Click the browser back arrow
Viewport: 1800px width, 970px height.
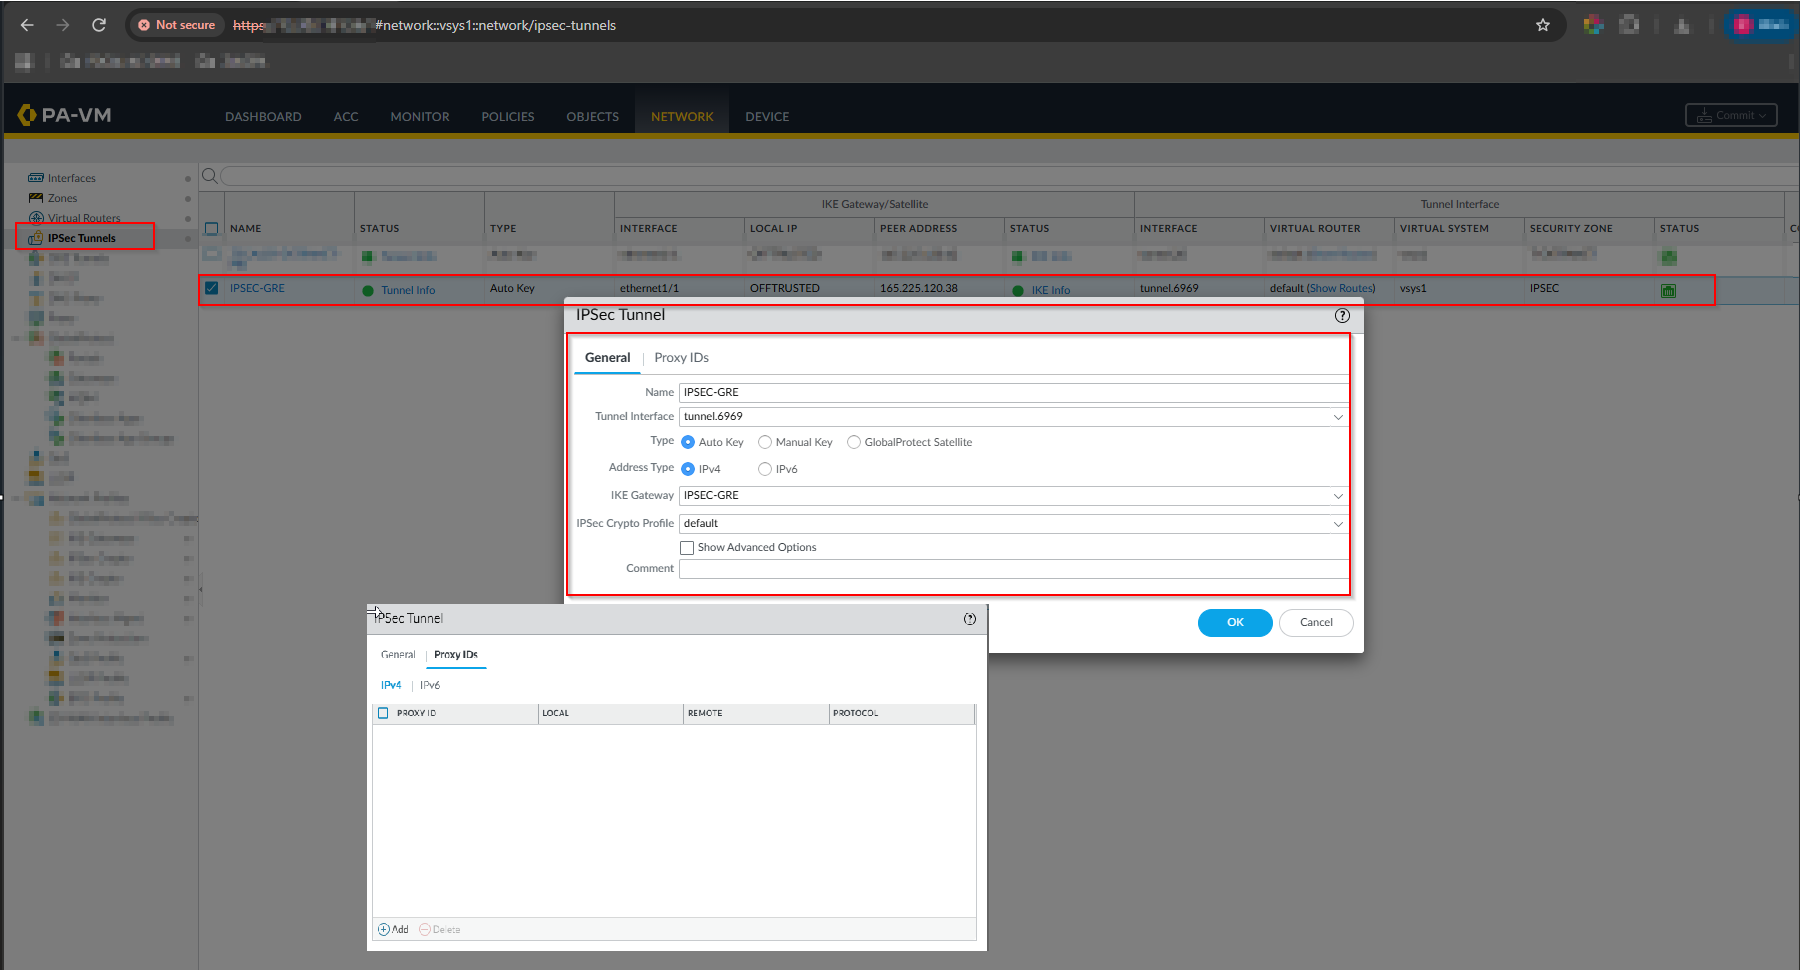(27, 25)
